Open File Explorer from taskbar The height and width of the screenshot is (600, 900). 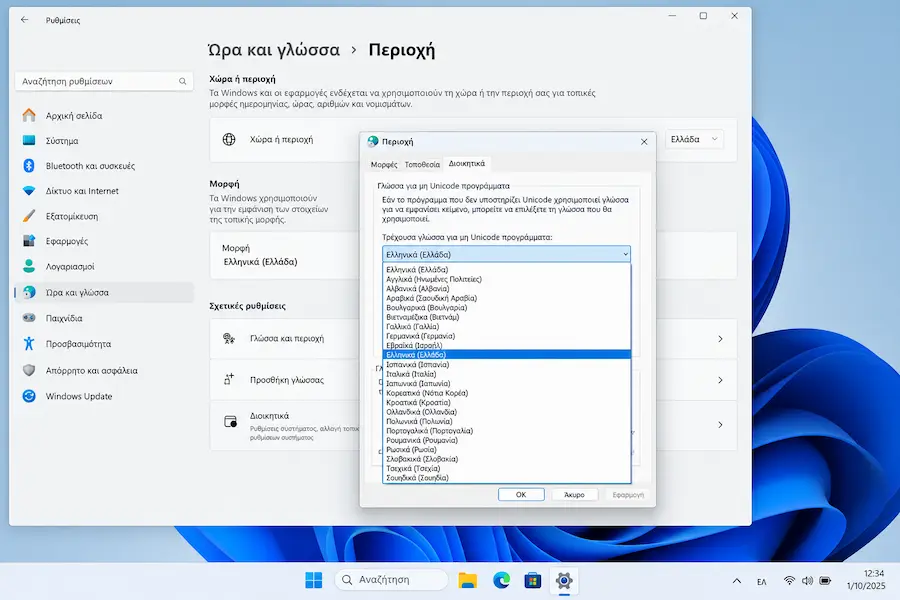click(467, 580)
